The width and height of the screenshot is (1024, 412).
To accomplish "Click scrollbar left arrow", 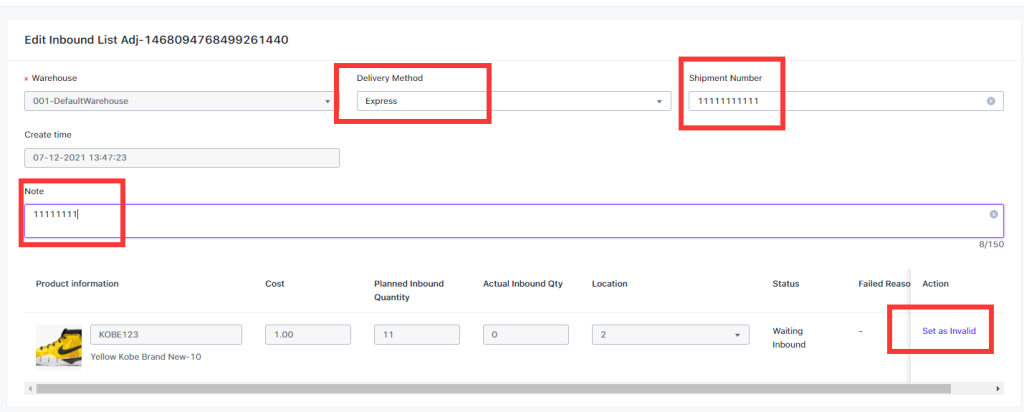I will tap(29, 388).
